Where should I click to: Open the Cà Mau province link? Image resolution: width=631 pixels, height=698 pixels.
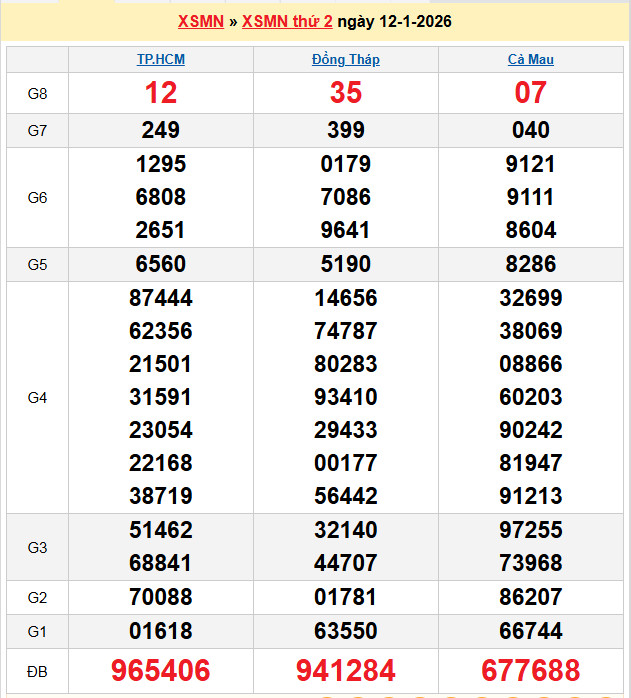pos(530,59)
